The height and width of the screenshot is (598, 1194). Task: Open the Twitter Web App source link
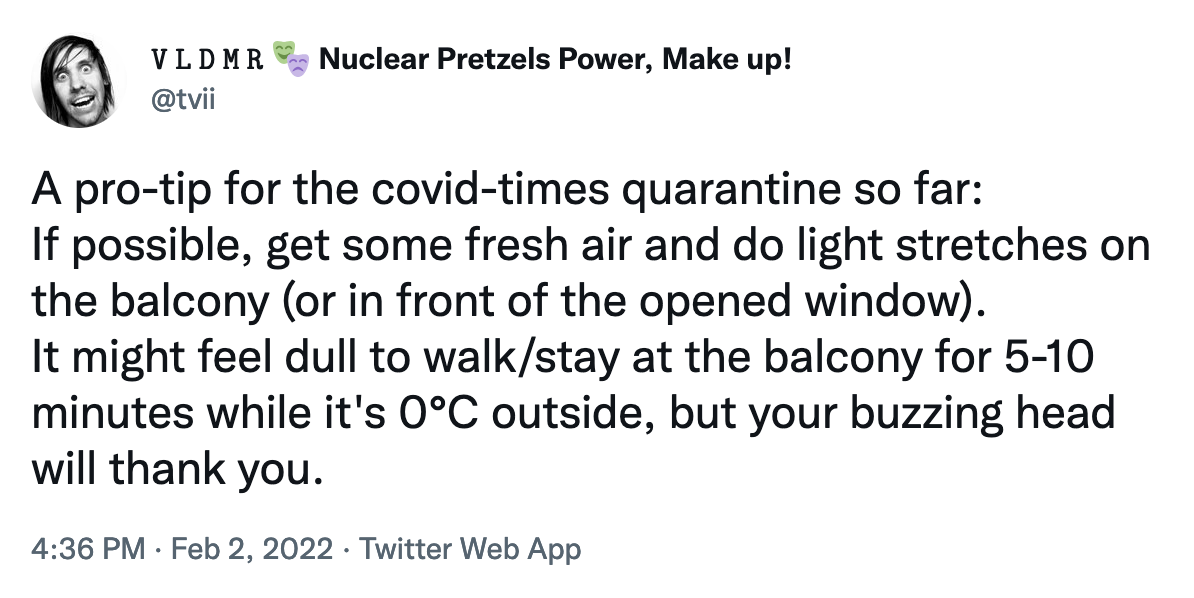coord(470,548)
